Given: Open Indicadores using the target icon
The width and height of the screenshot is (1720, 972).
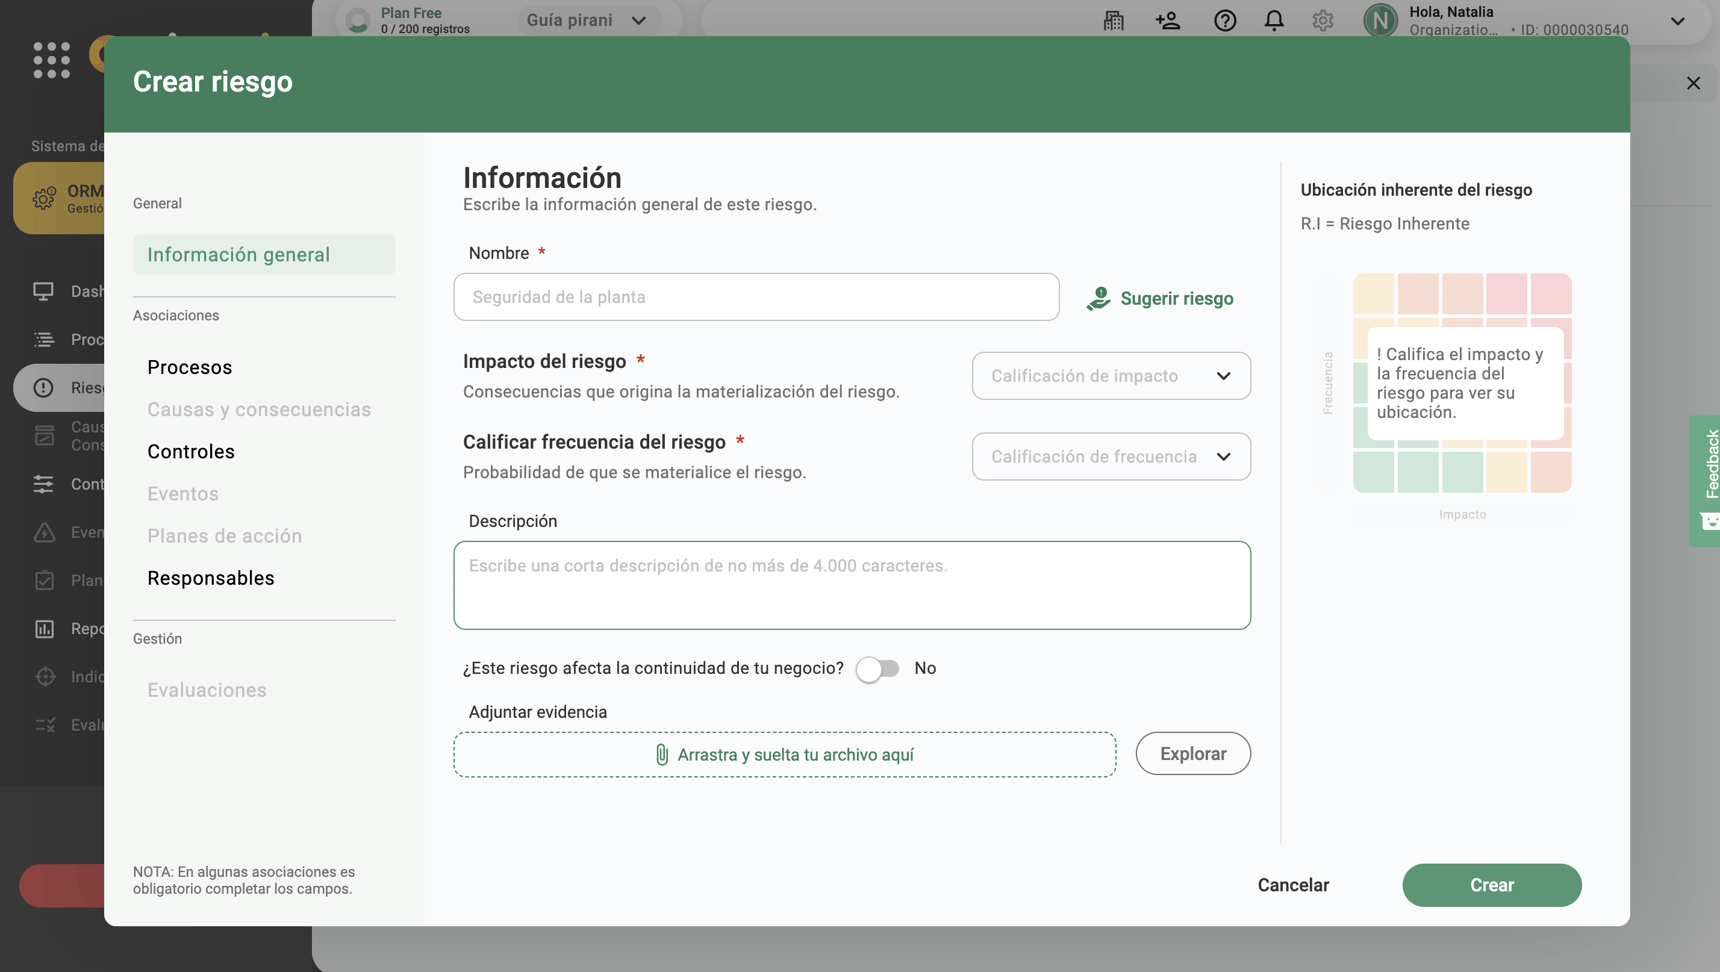Looking at the screenshot, I should pyautogui.click(x=44, y=676).
